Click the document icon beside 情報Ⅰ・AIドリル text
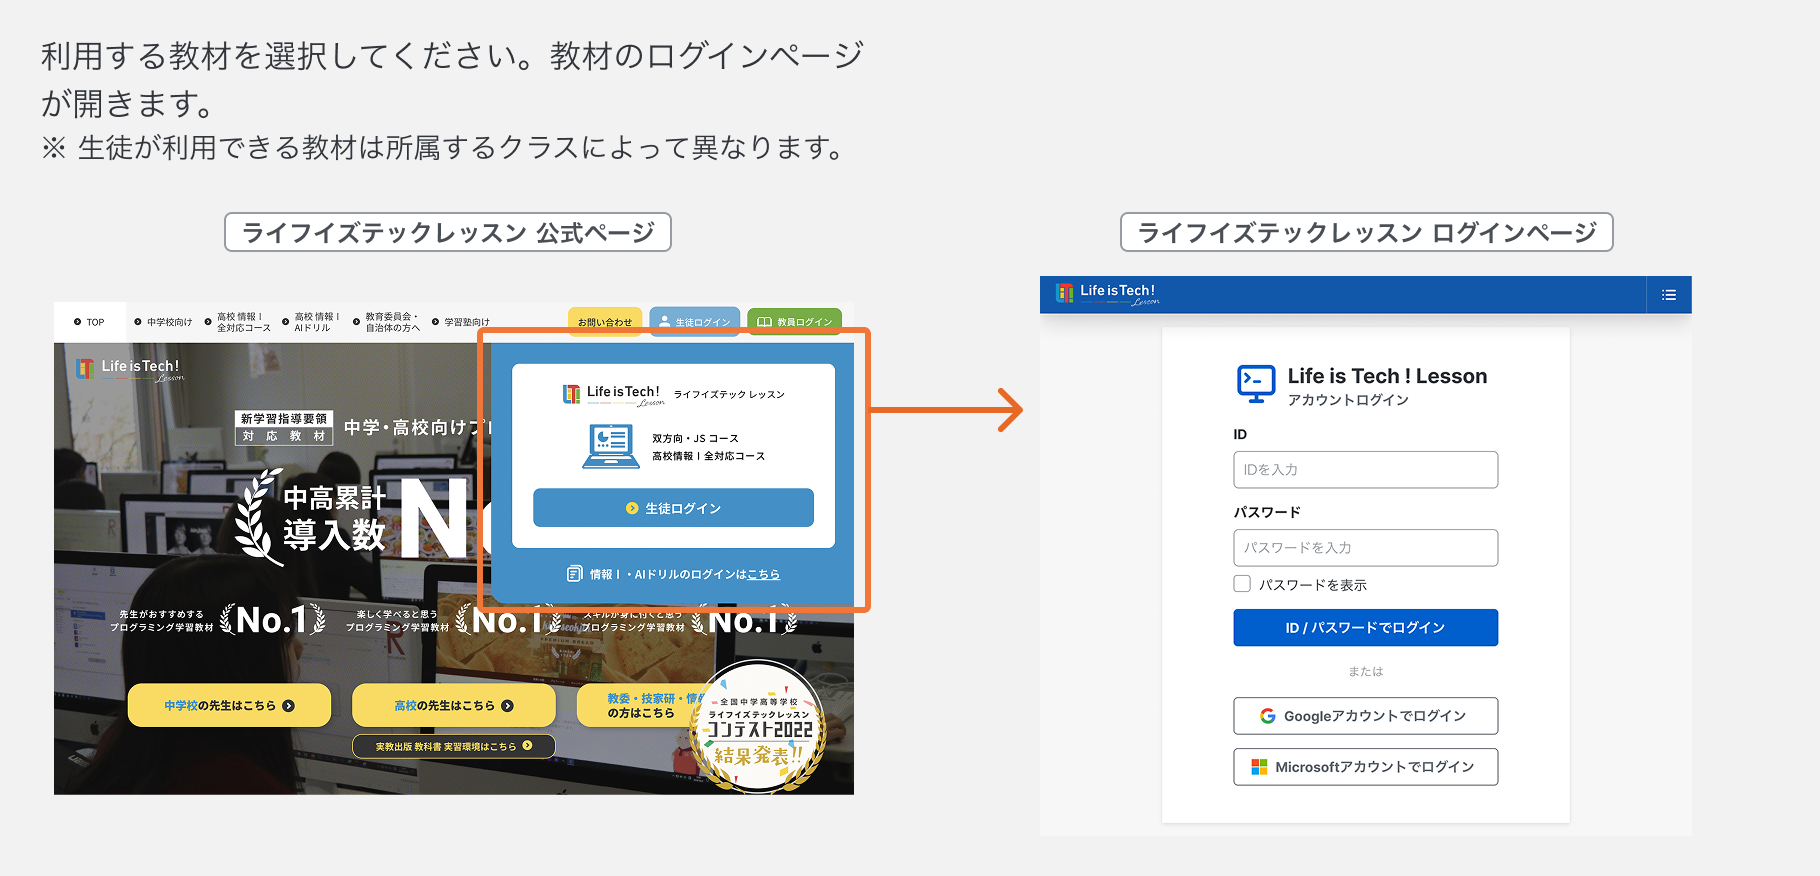 575,574
